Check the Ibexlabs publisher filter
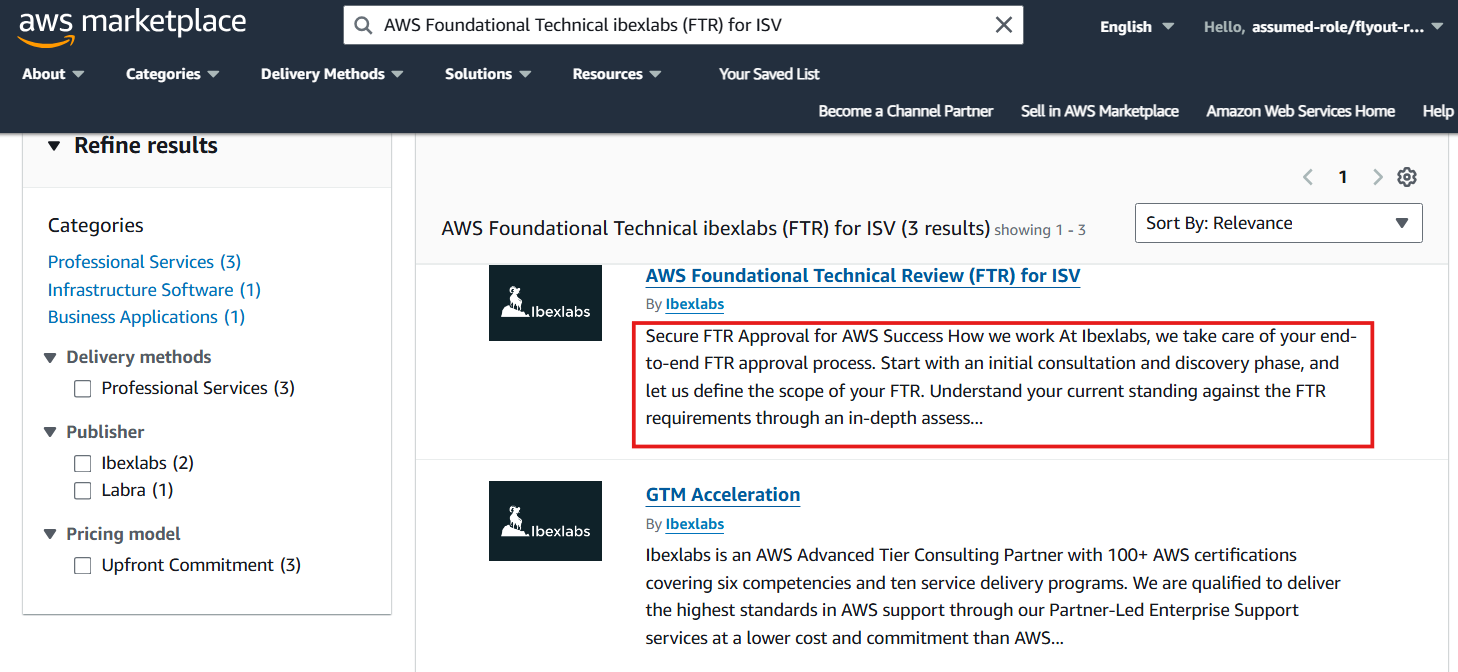This screenshot has width=1458, height=672. pyautogui.click(x=83, y=463)
